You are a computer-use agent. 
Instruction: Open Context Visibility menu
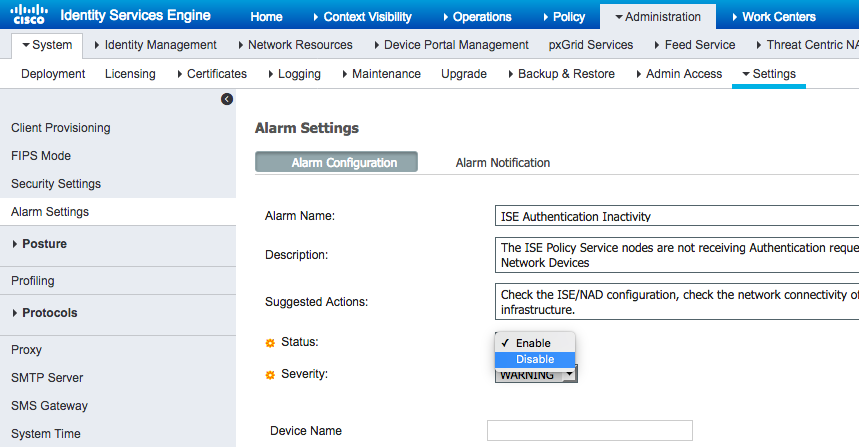362,17
